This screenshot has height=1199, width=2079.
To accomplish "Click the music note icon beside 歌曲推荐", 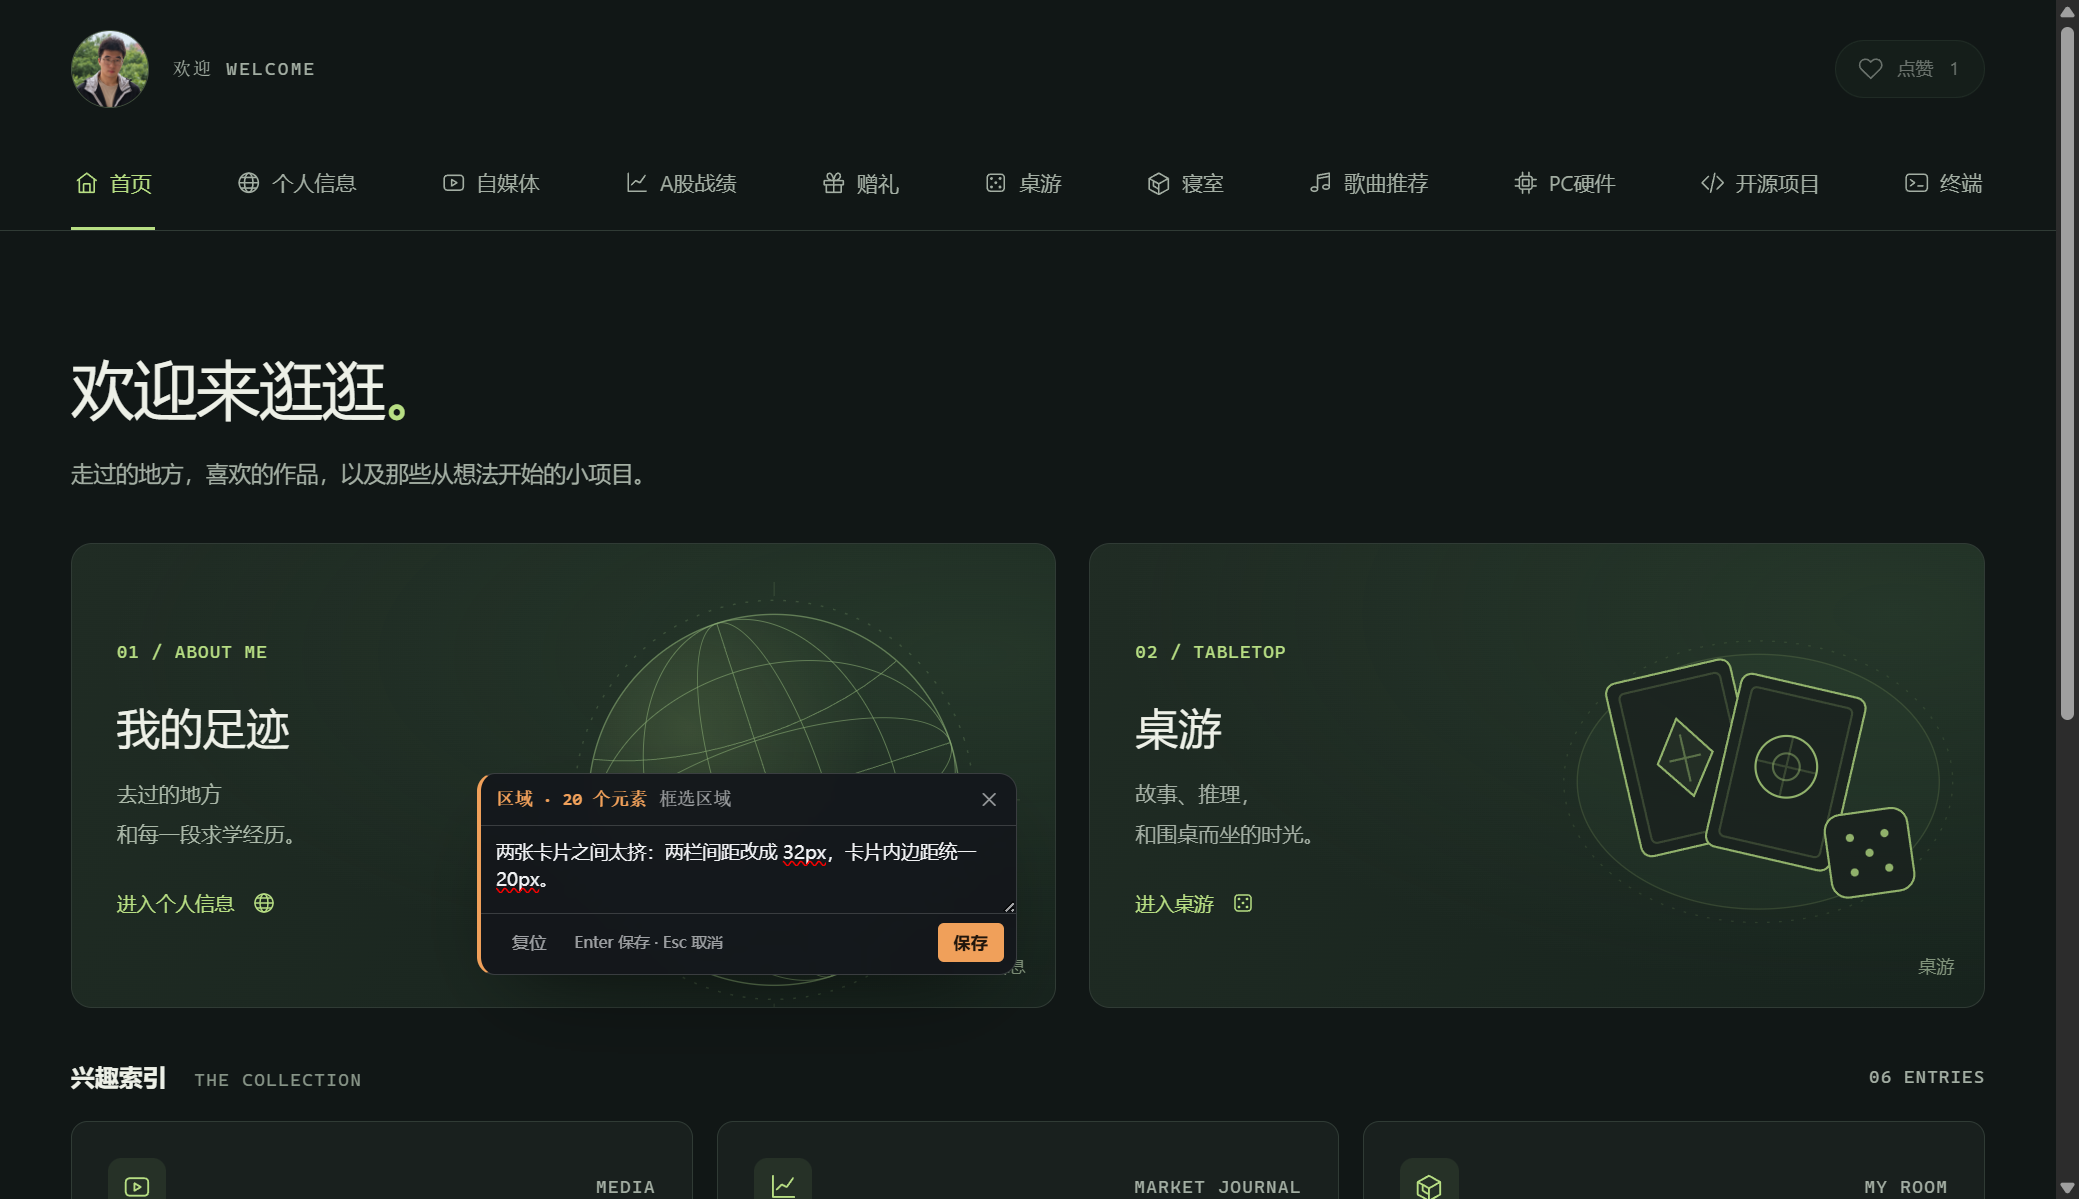I will 1320,183.
